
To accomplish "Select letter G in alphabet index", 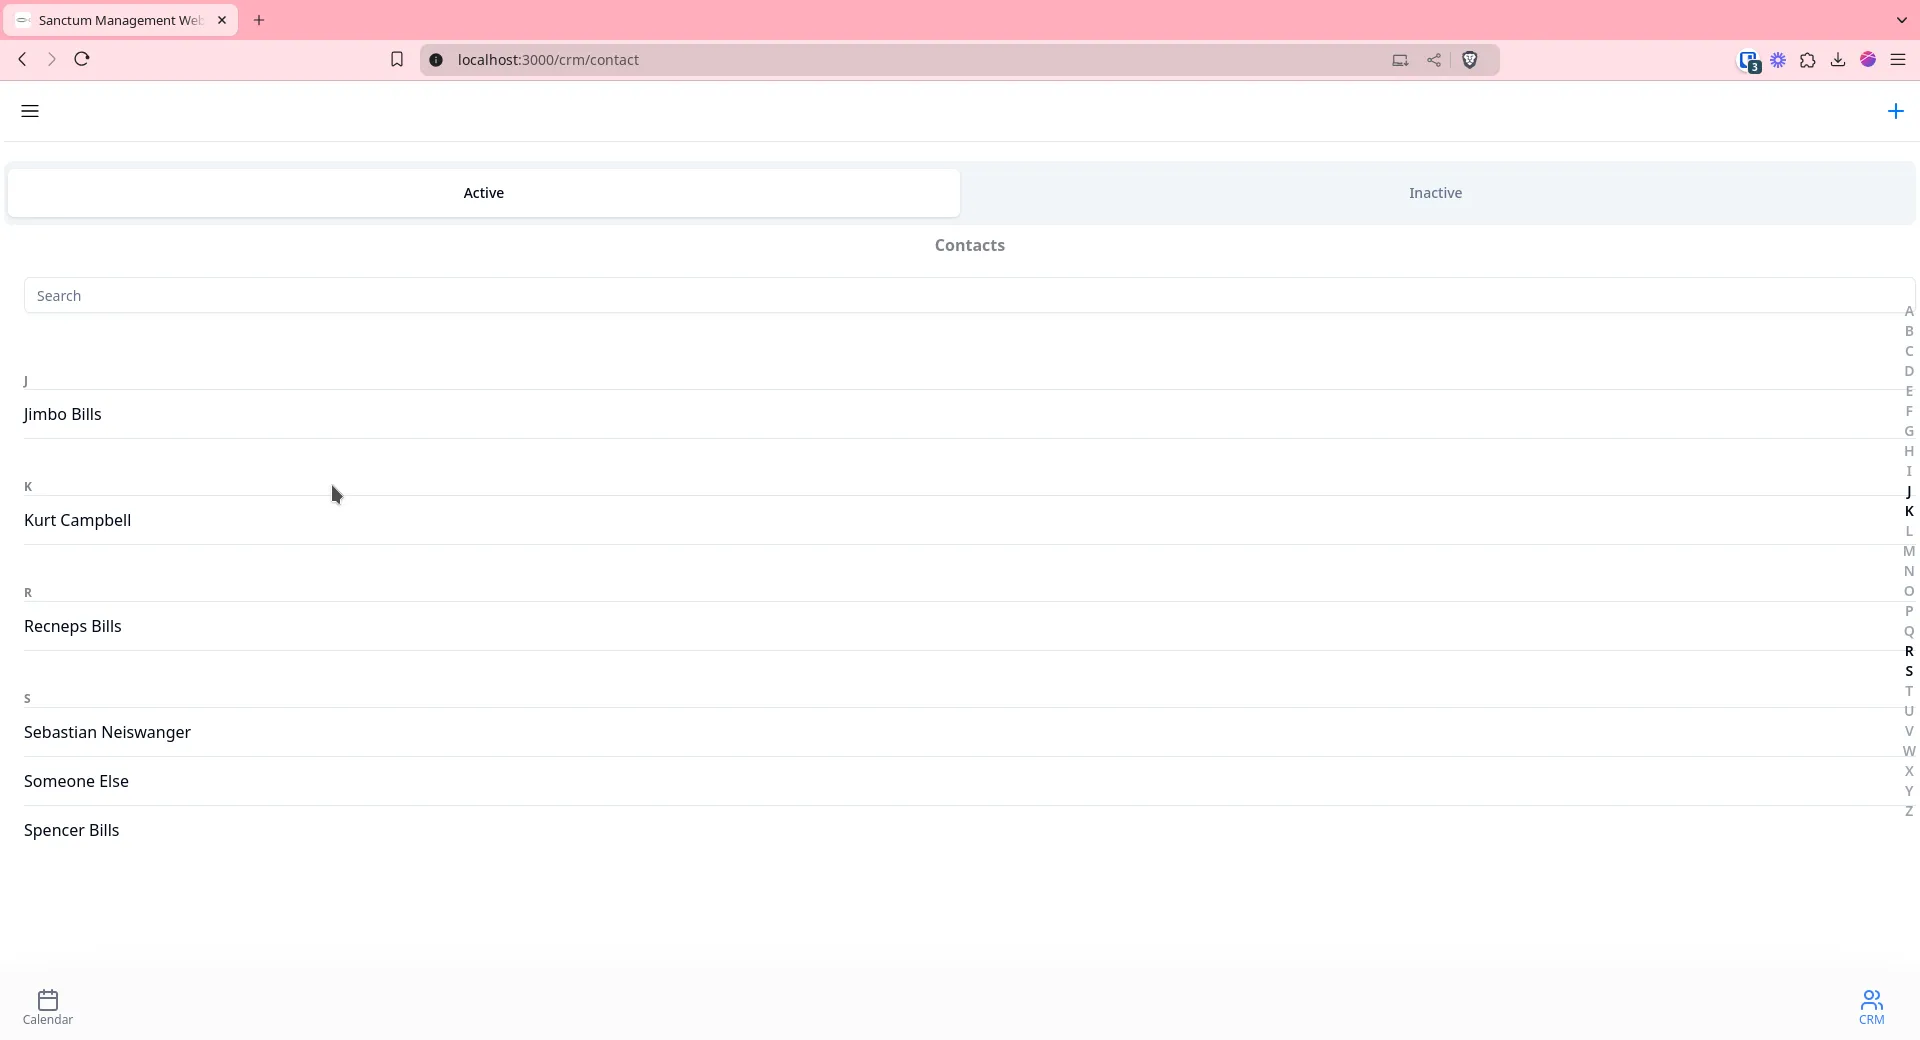I will [1909, 431].
